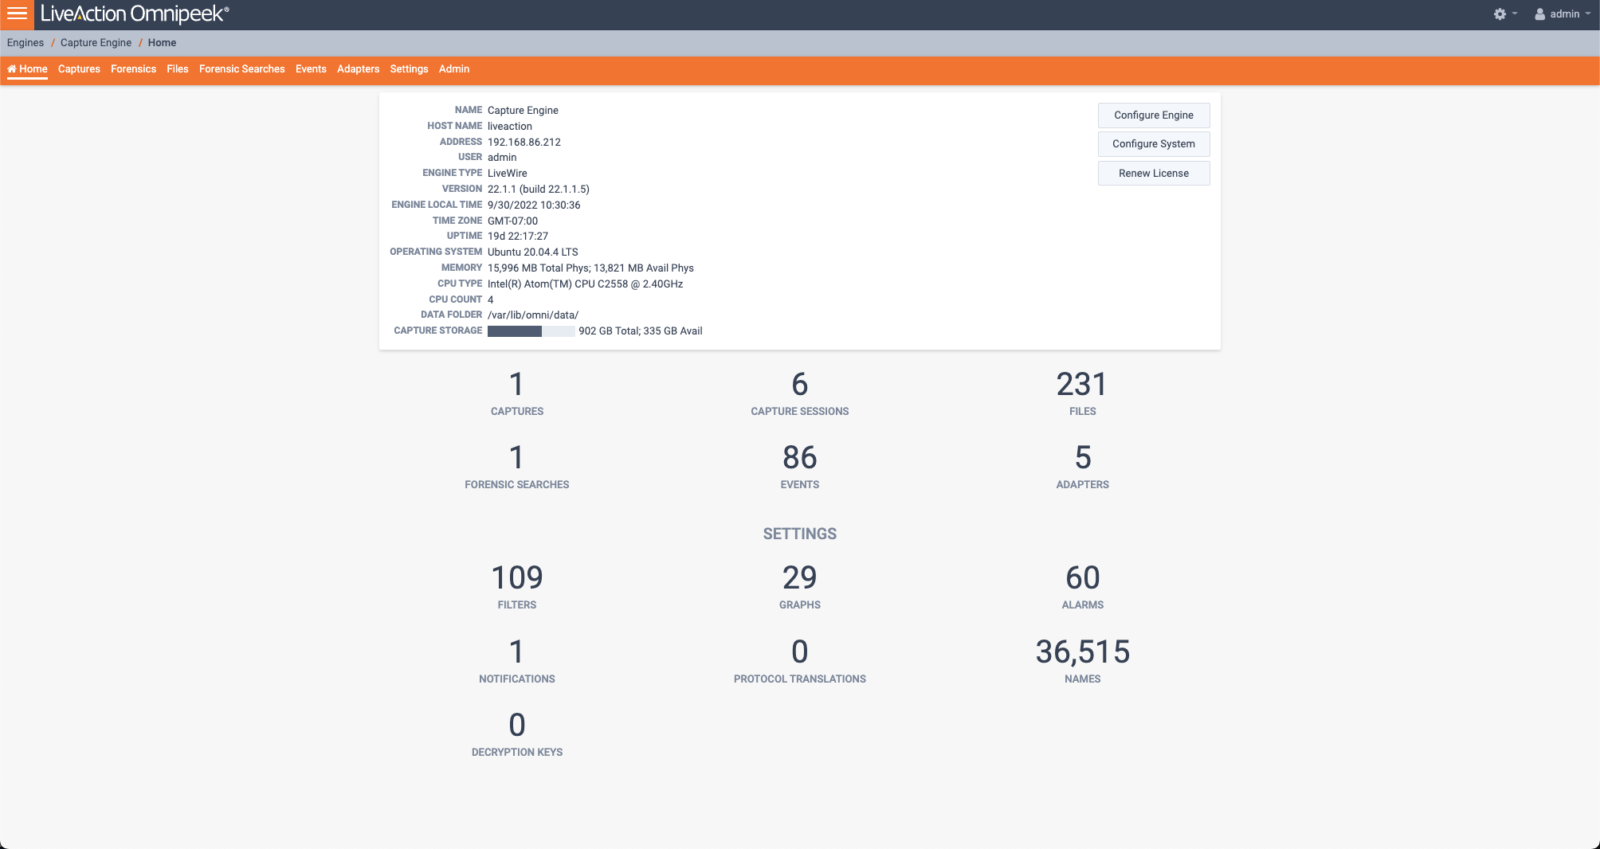Click the Home breadcrumb text

(162, 43)
